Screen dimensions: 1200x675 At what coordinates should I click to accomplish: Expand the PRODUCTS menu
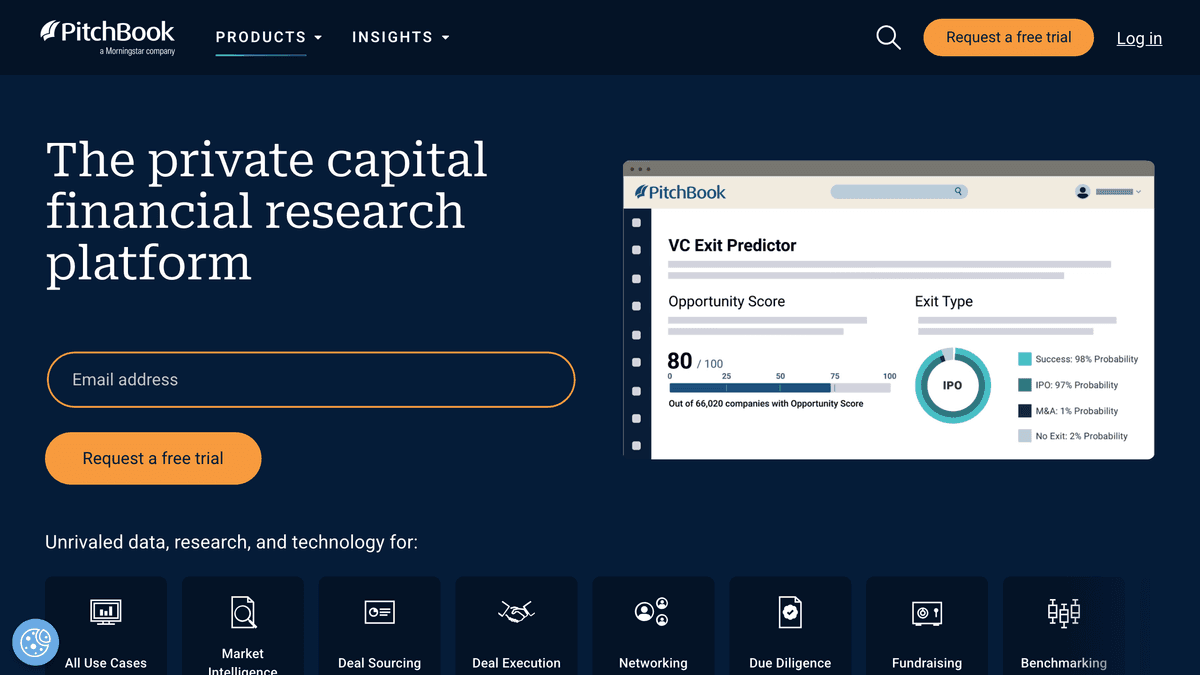click(269, 37)
